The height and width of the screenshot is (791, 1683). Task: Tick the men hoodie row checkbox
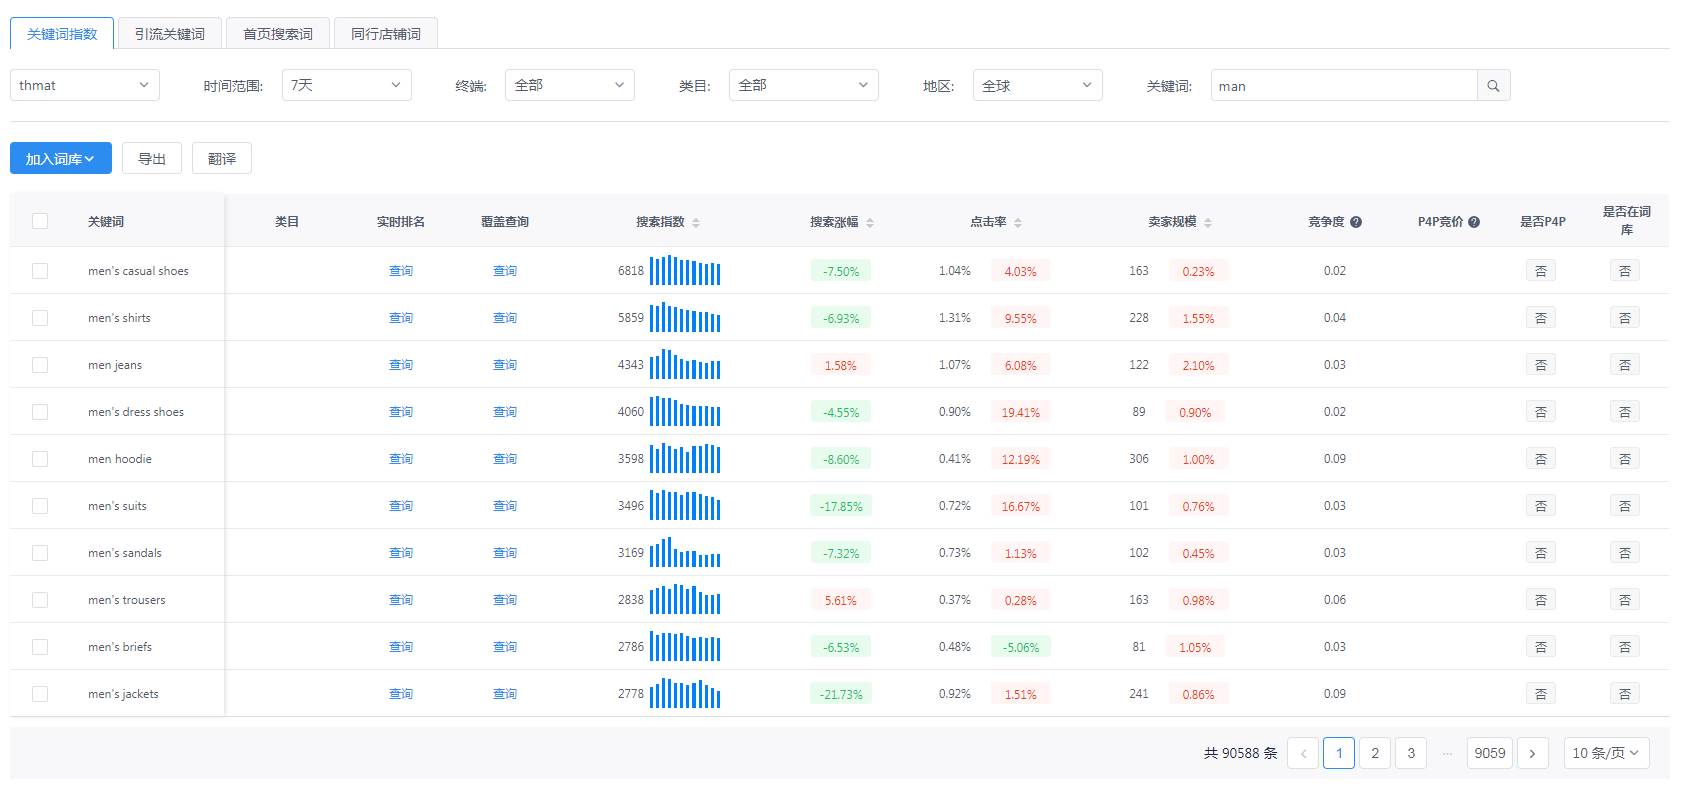(x=40, y=458)
